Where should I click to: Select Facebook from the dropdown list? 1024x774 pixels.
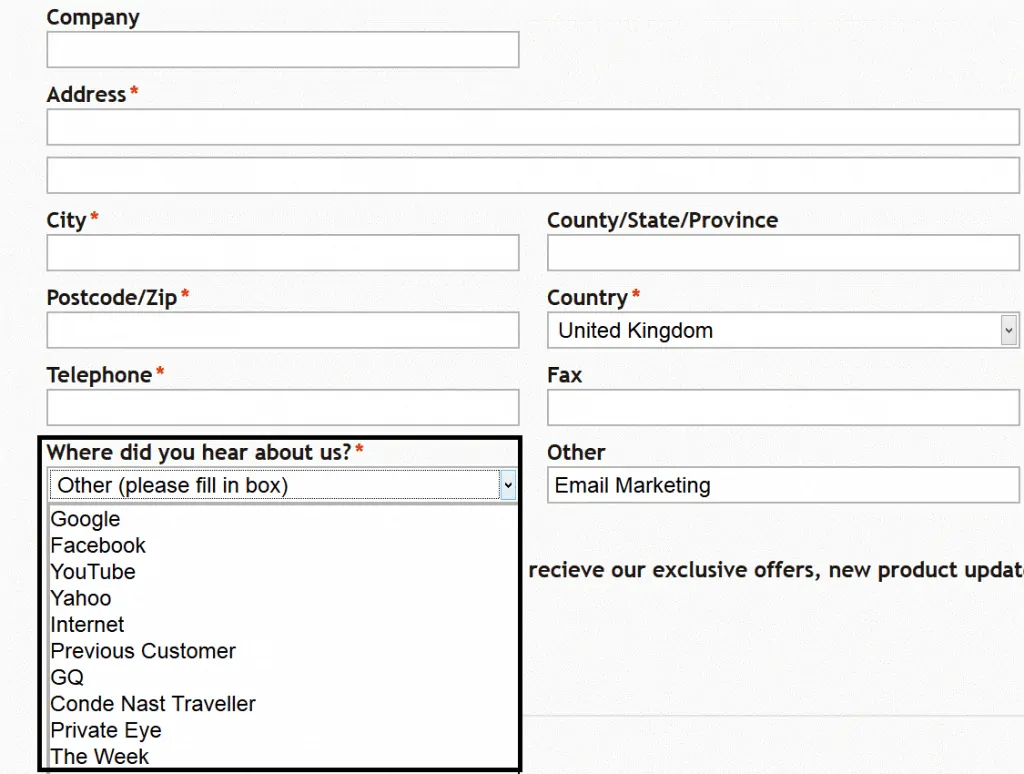point(97,545)
